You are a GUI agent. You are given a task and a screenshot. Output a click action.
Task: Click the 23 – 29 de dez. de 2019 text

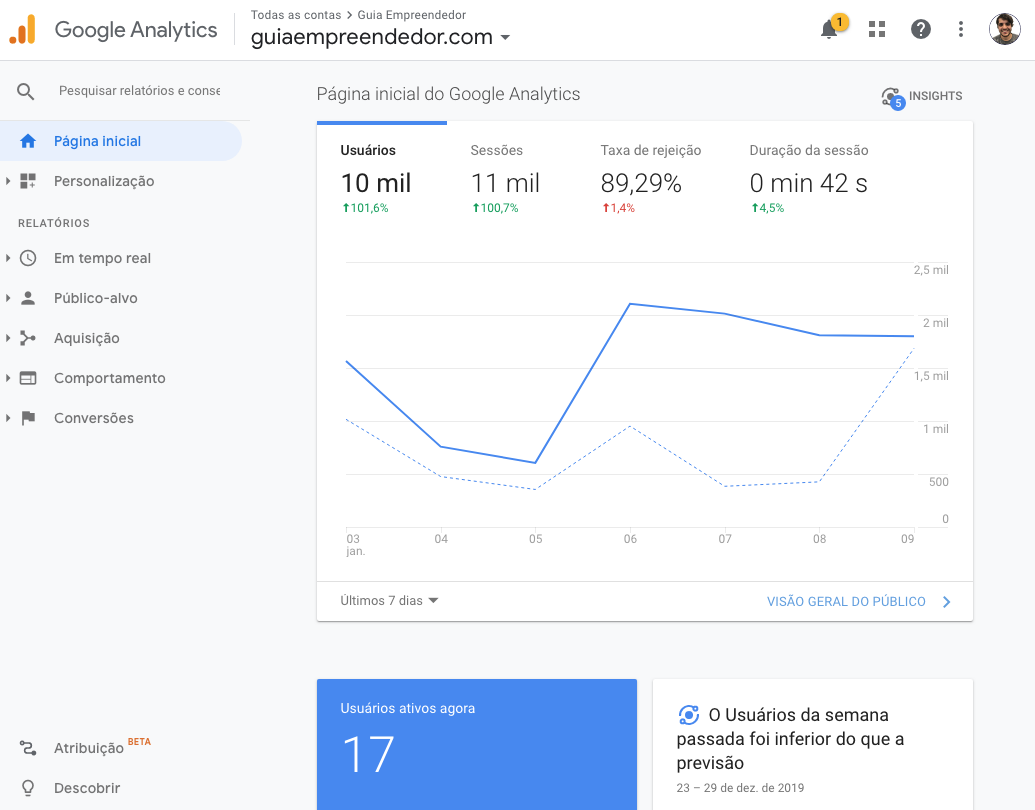pos(740,788)
